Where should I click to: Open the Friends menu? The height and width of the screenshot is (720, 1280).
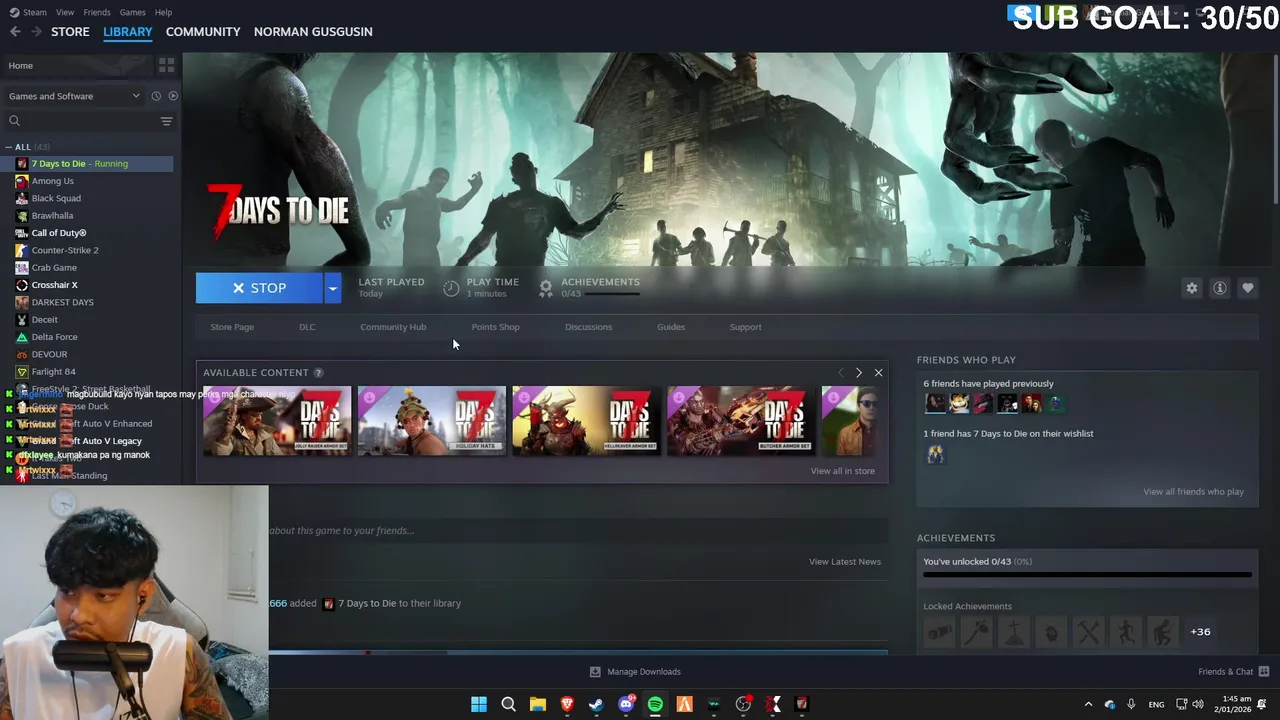[x=97, y=12]
